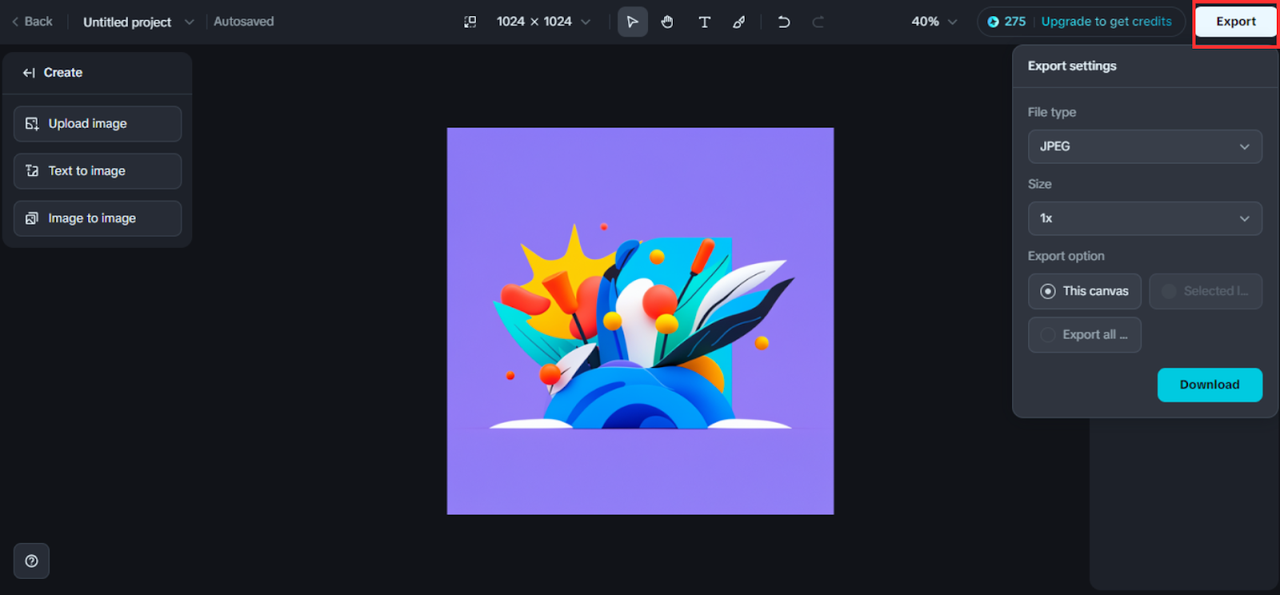The width and height of the screenshot is (1280, 595).
Task: Select the Text tool
Action: point(704,22)
